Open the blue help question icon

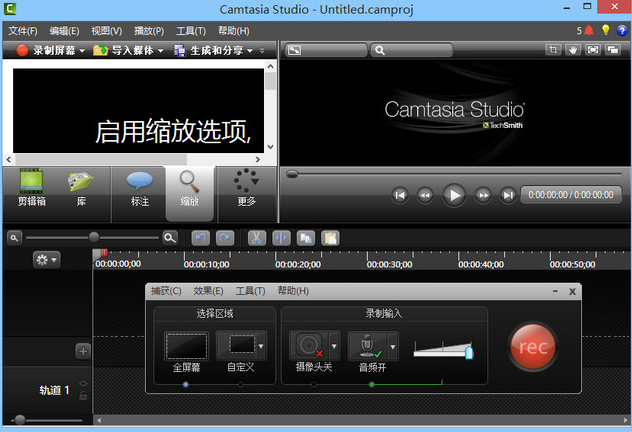(622, 30)
